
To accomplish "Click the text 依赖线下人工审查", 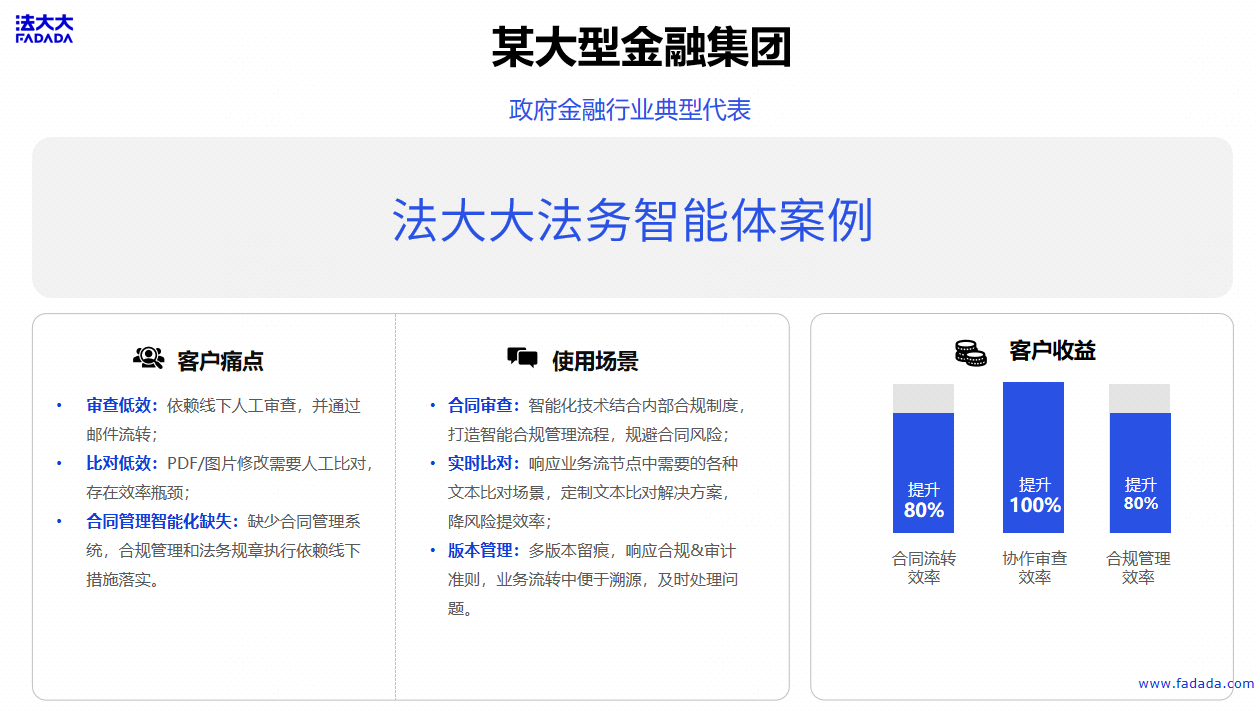I will (x=232, y=406).
